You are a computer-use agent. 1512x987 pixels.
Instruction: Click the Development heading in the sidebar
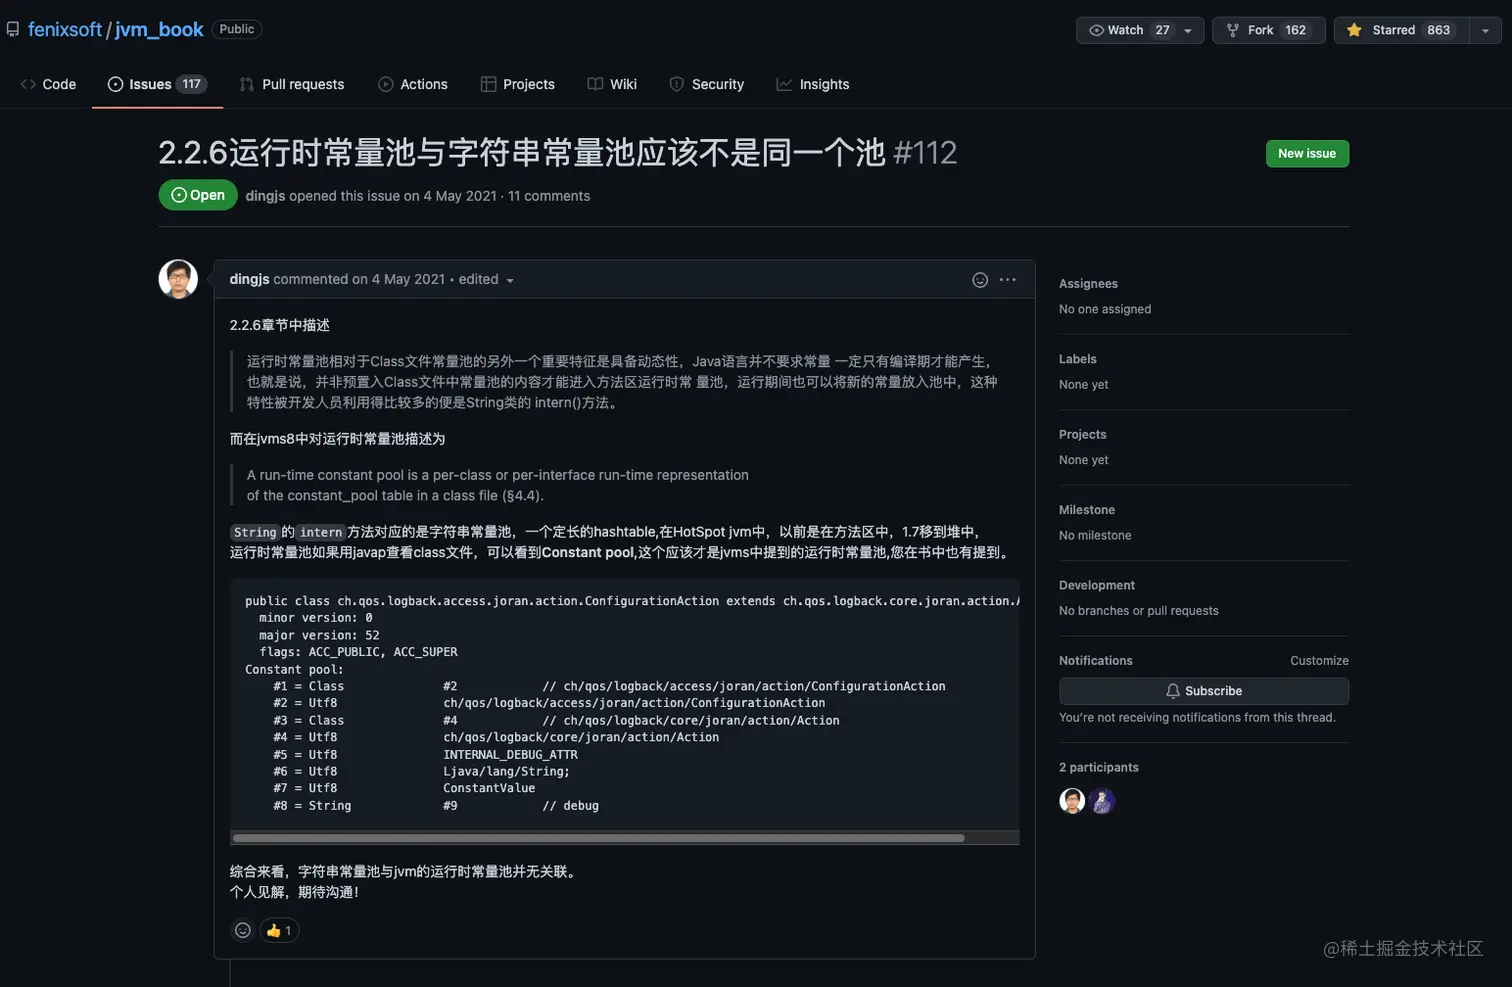[x=1097, y=585]
